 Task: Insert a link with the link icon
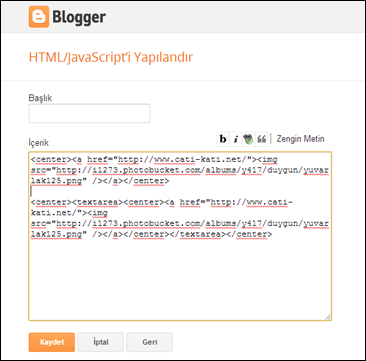click(x=248, y=139)
